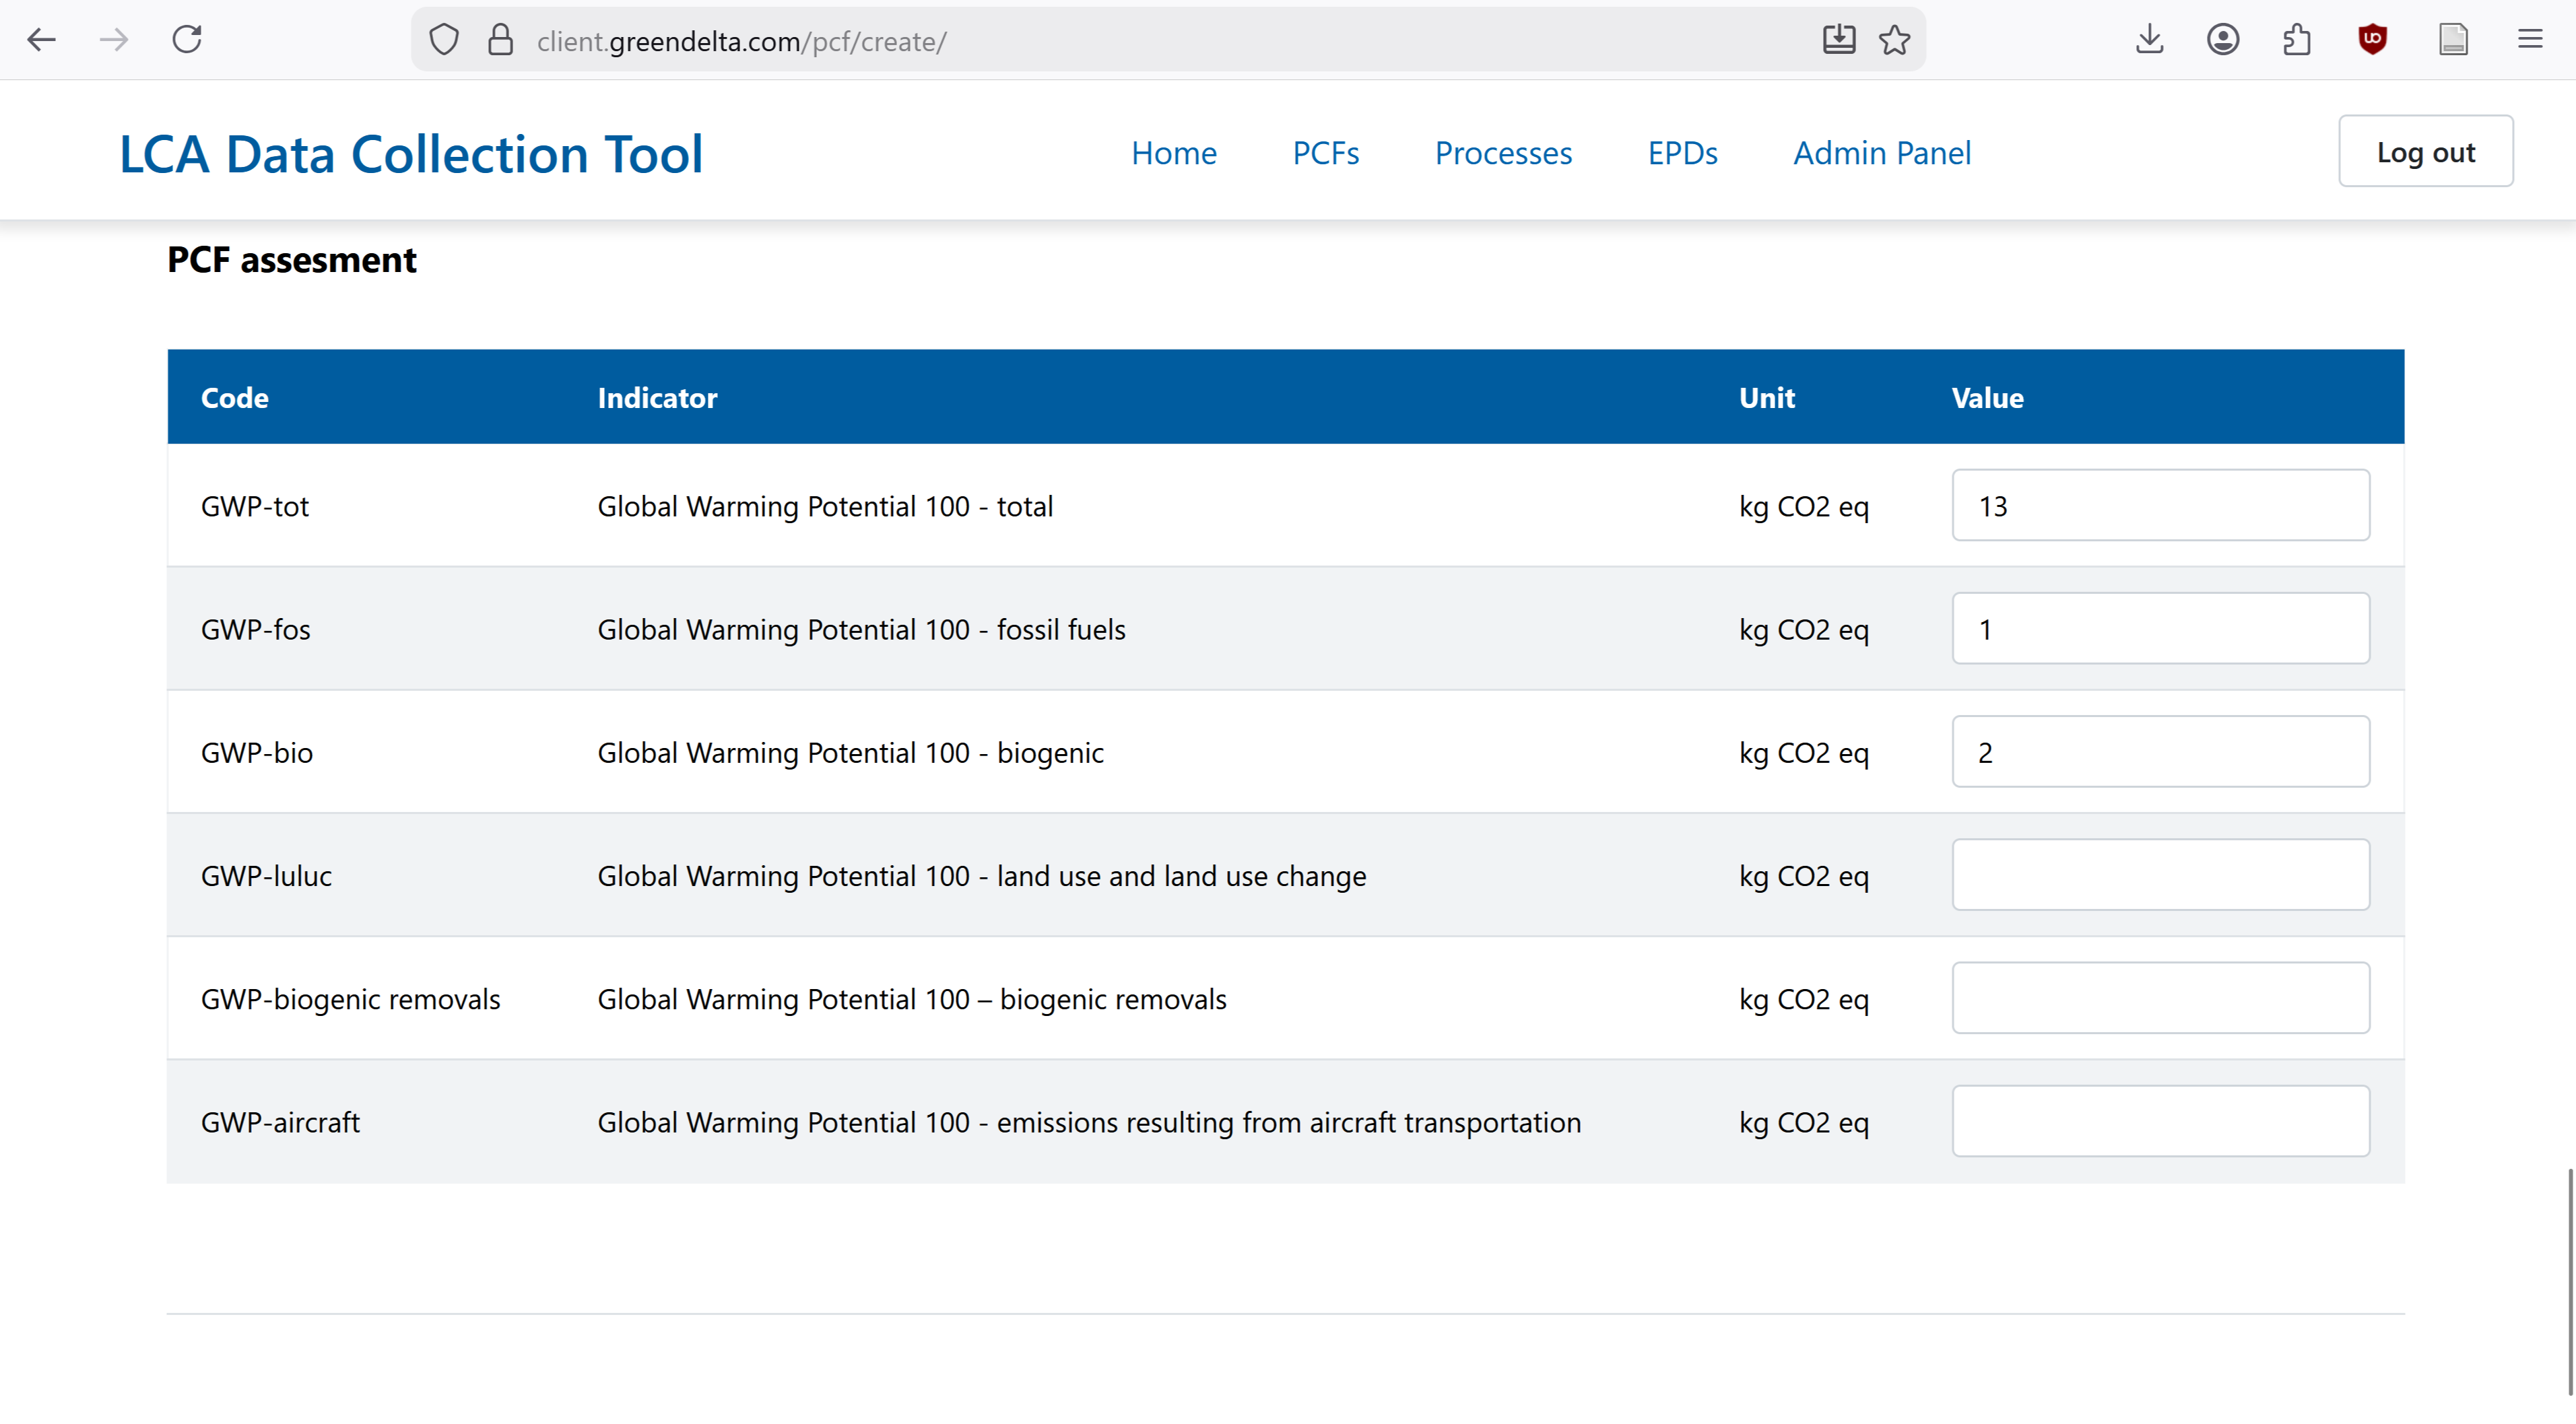The image size is (2576, 1424).
Task: Open the shield tracking protection icon
Action: tap(444, 40)
